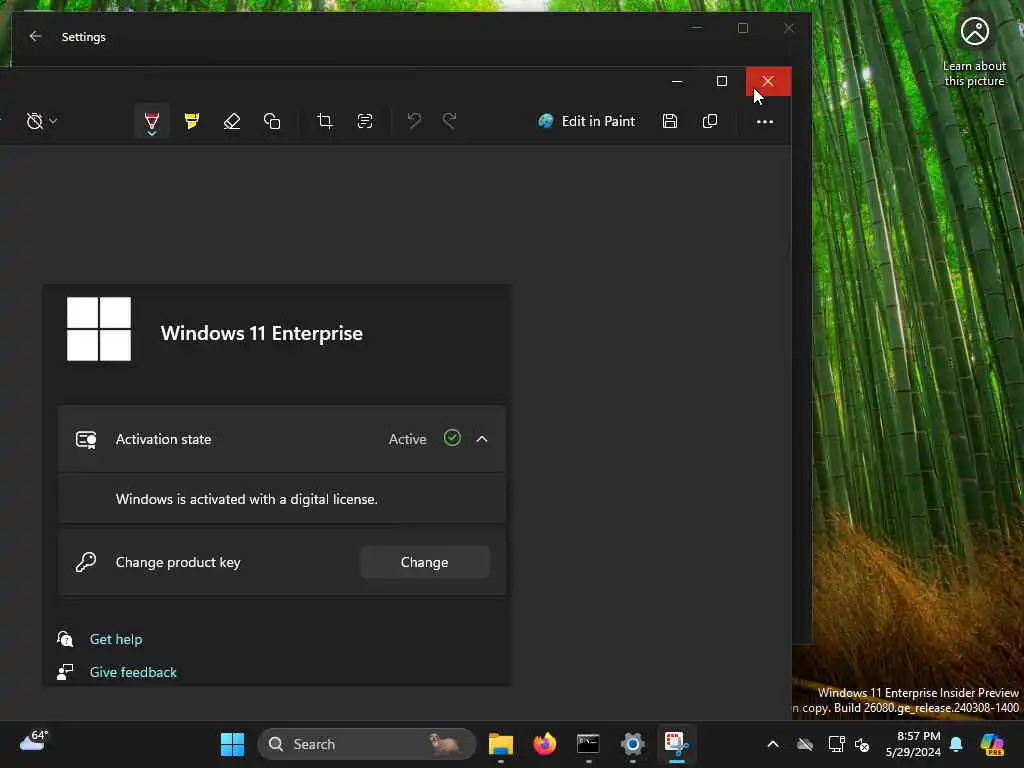Redo the last edit
The height and width of the screenshot is (768, 1024).
coord(449,121)
